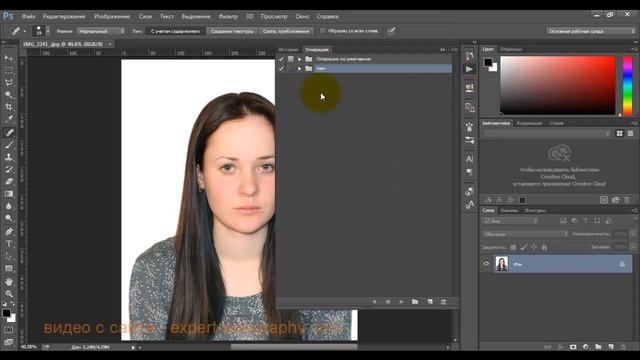Viewport: 640px width, 360px height.
Task: Select the Rectangular Marquee tool
Action: (x=9, y=70)
